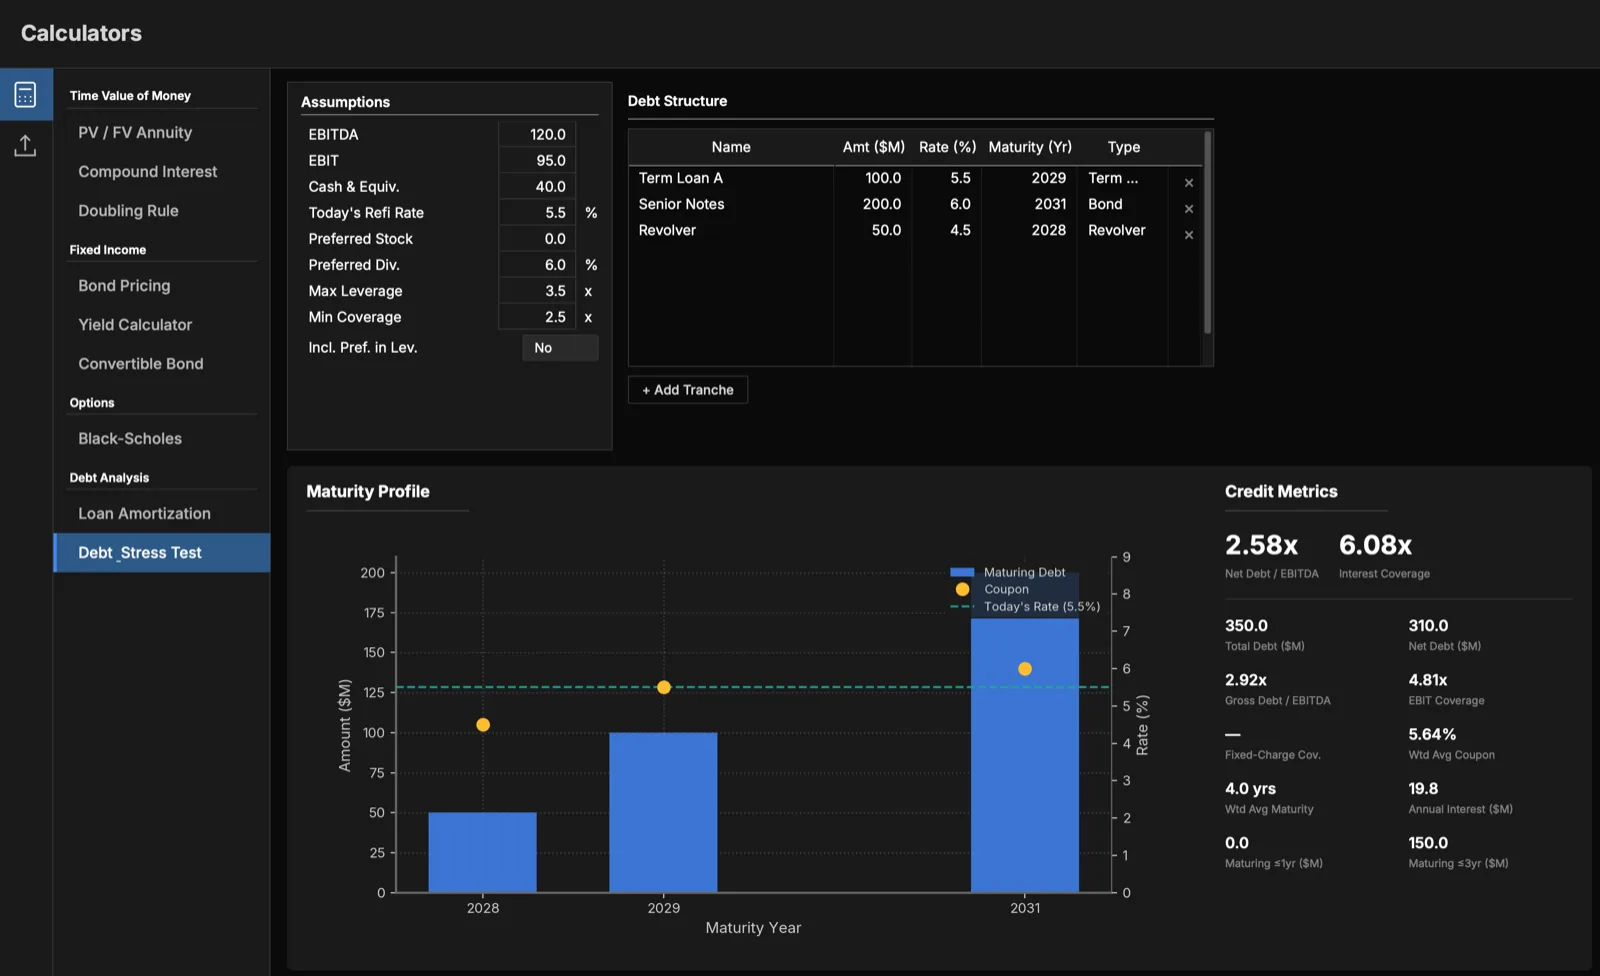Edit Preferred Div. value field

(x=537, y=264)
